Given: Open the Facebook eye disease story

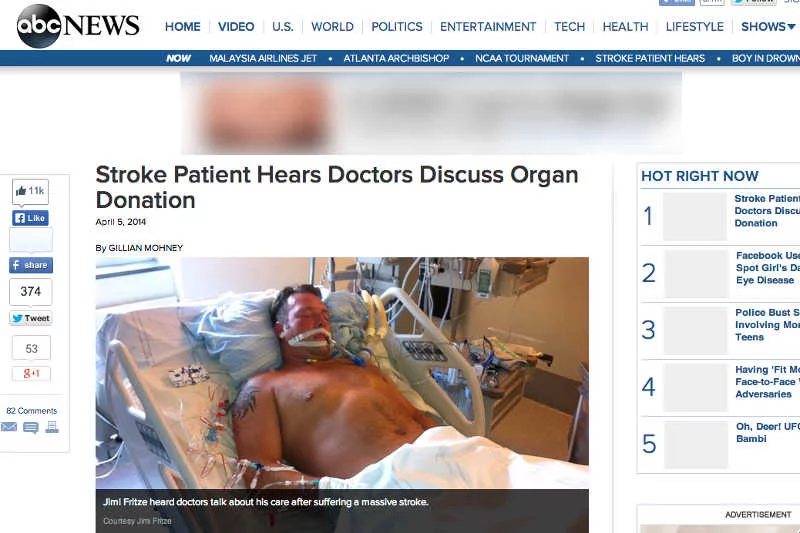Looking at the screenshot, I should [767, 268].
